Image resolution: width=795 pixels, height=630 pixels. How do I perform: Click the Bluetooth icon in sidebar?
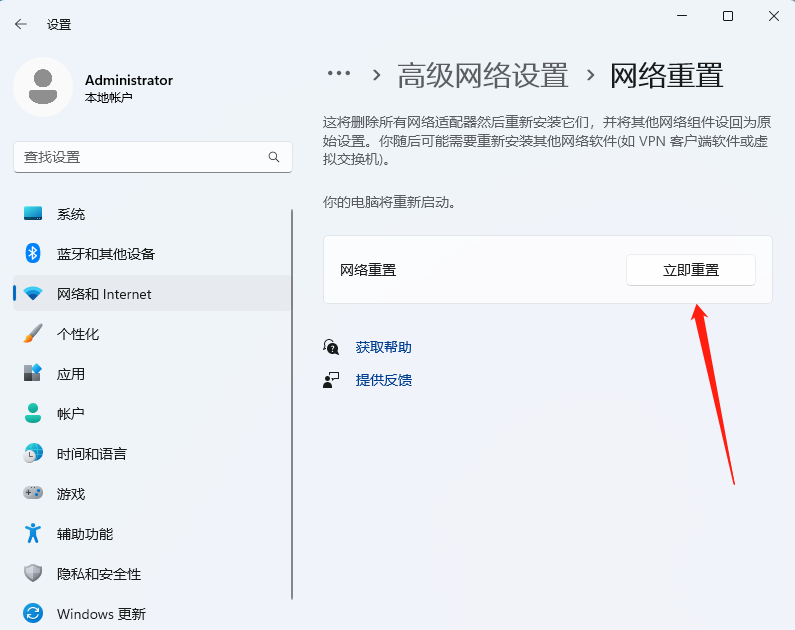33,253
